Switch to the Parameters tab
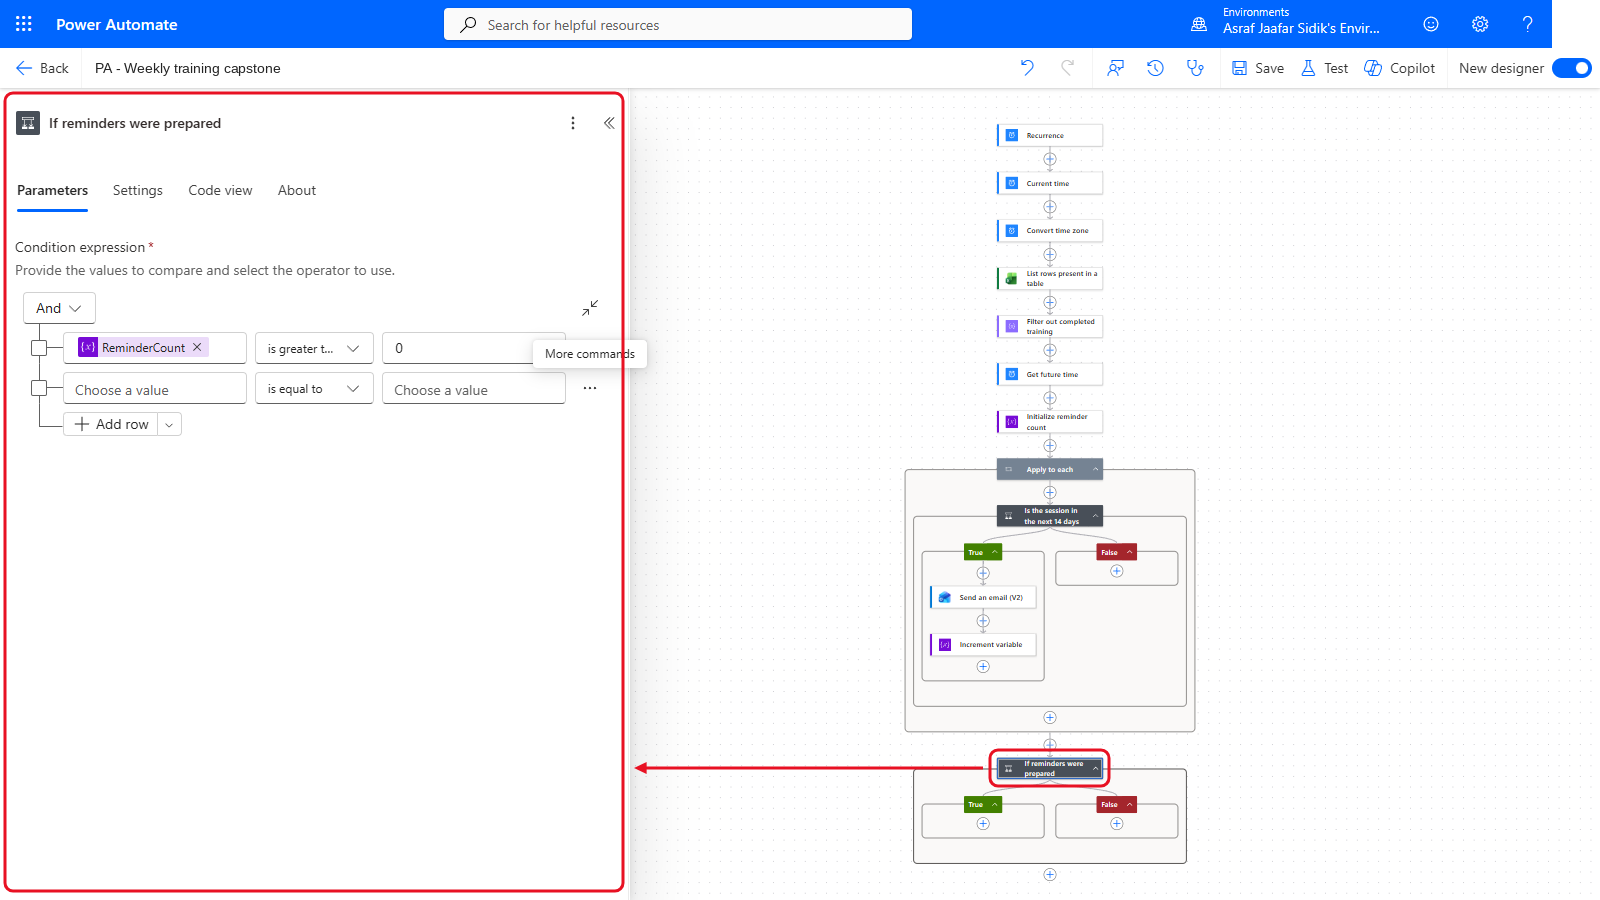 coord(52,190)
